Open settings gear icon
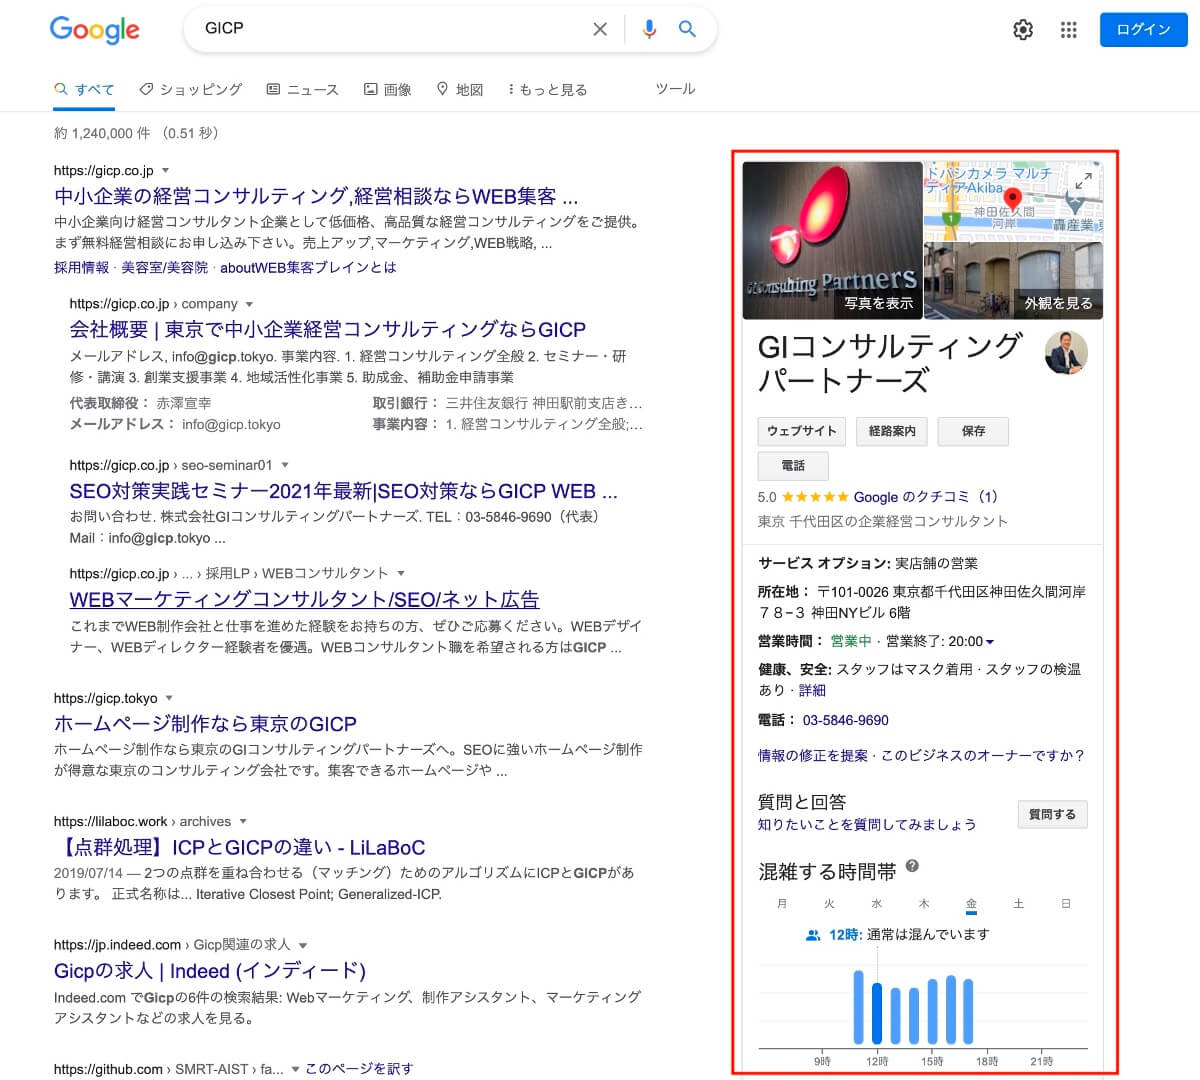The image size is (1200, 1080). (x=1023, y=30)
